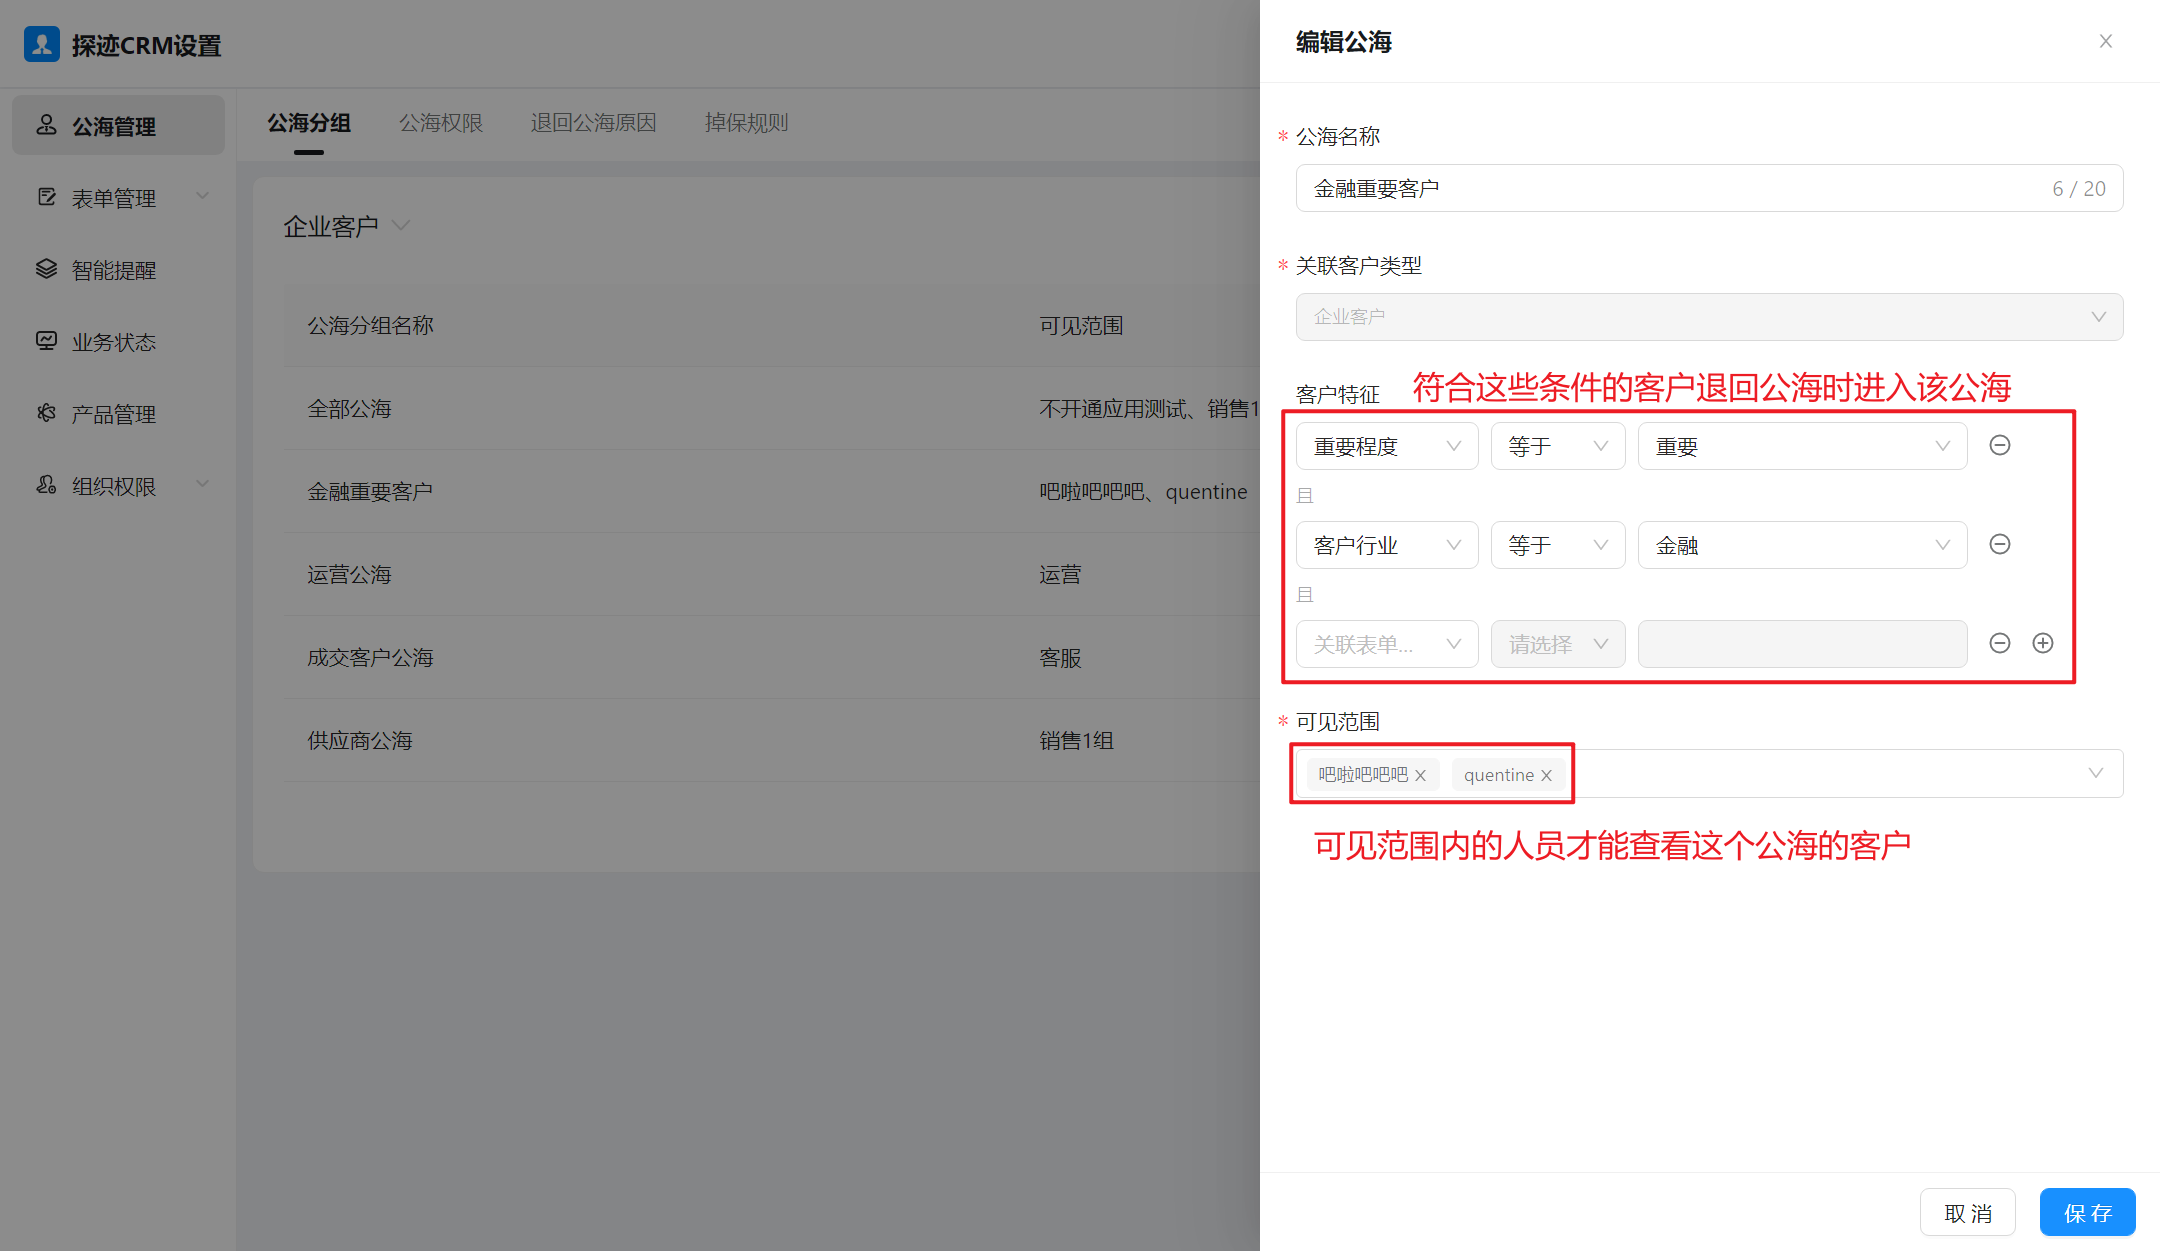Close the 编辑公海 panel
Screen dimensions: 2160x1251
coord(2105,41)
